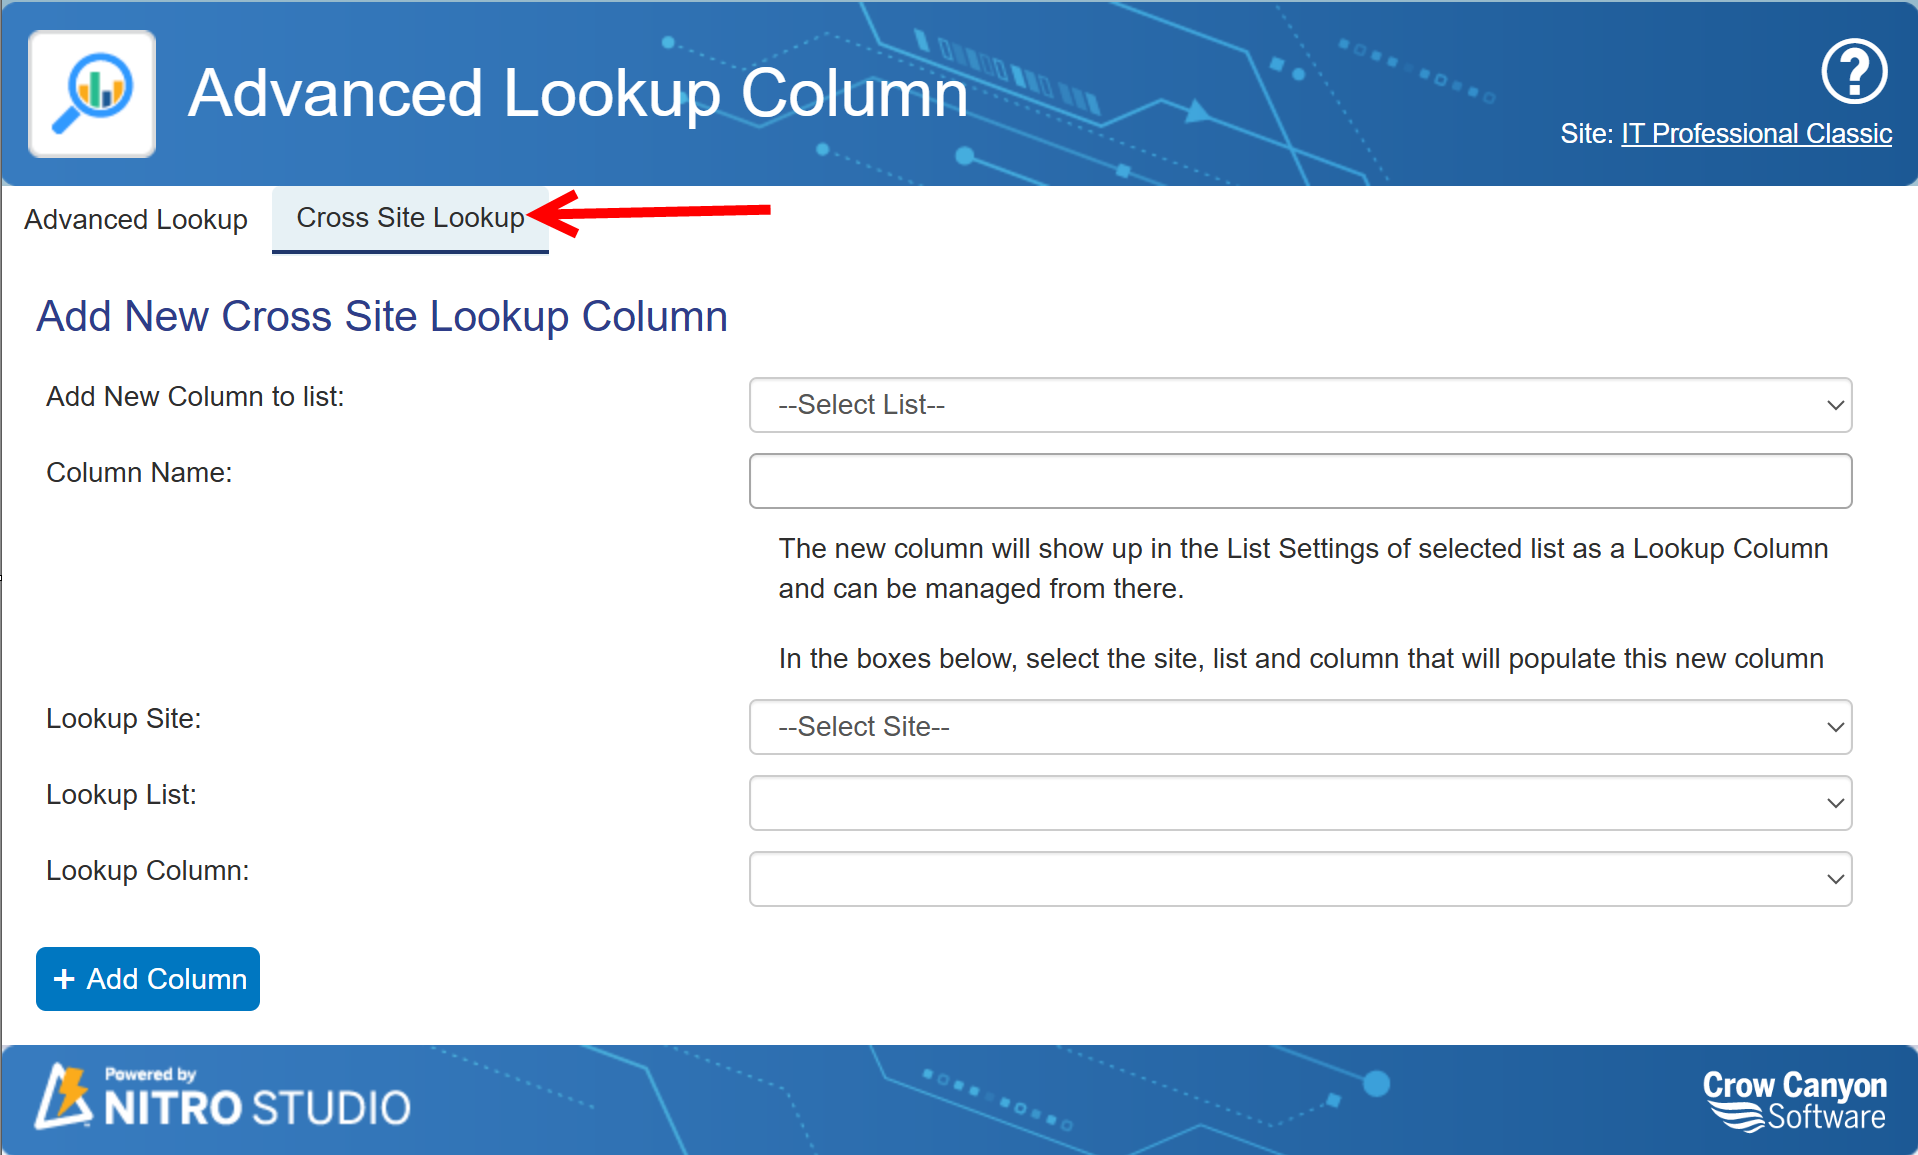Image resolution: width=1918 pixels, height=1155 pixels.
Task: Click the 'Lookup Site:' label
Action: click(124, 719)
